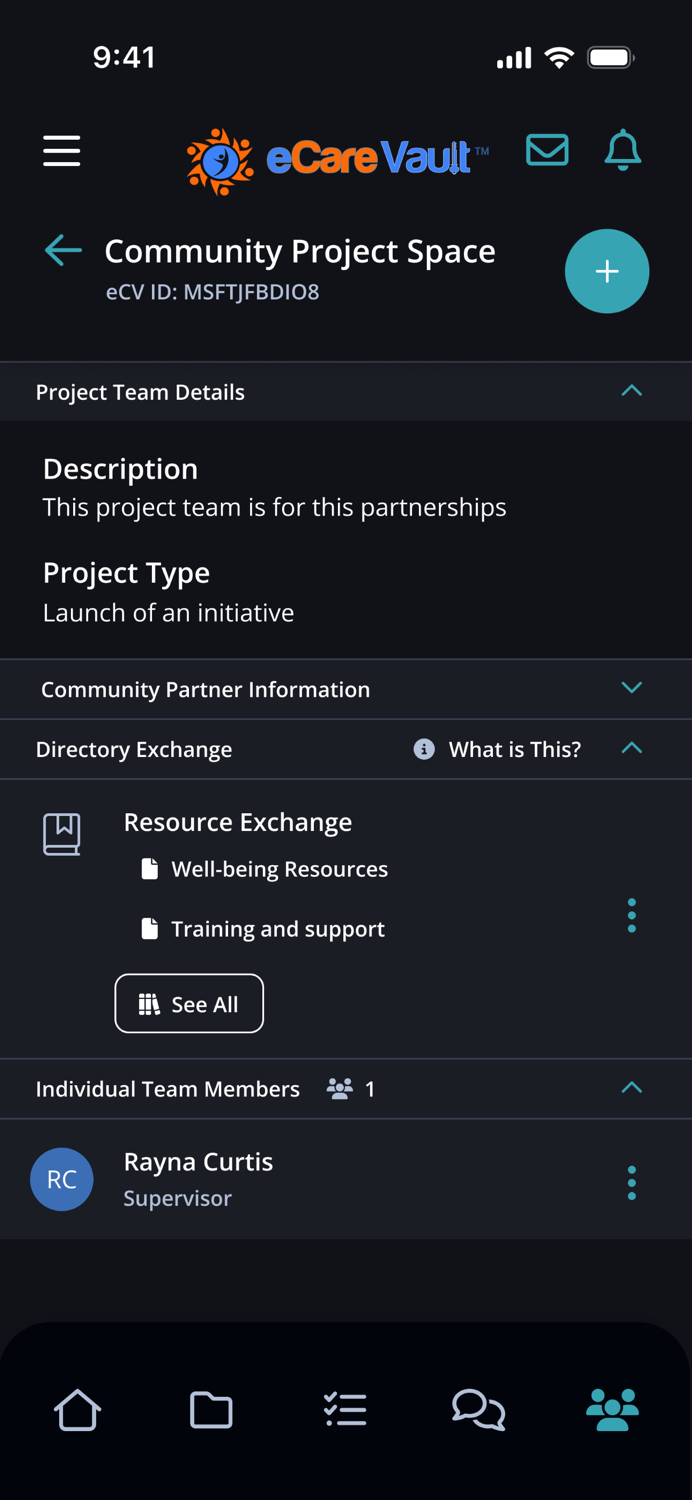Open the Resource Exchange bookmark icon
The width and height of the screenshot is (692, 1500).
[x=62, y=832]
